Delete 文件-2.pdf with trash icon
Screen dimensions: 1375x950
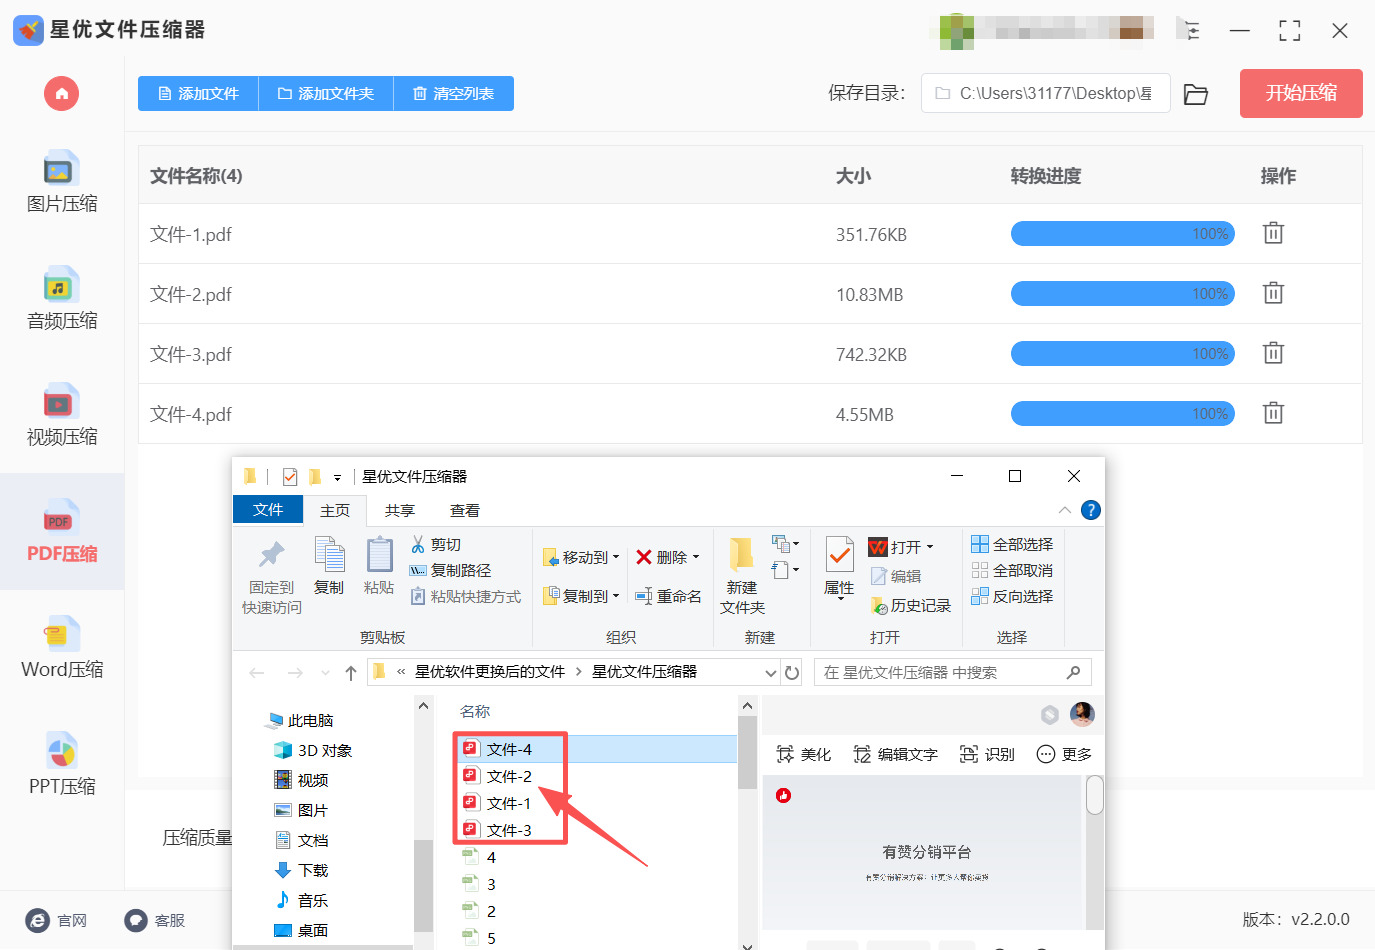(x=1273, y=293)
